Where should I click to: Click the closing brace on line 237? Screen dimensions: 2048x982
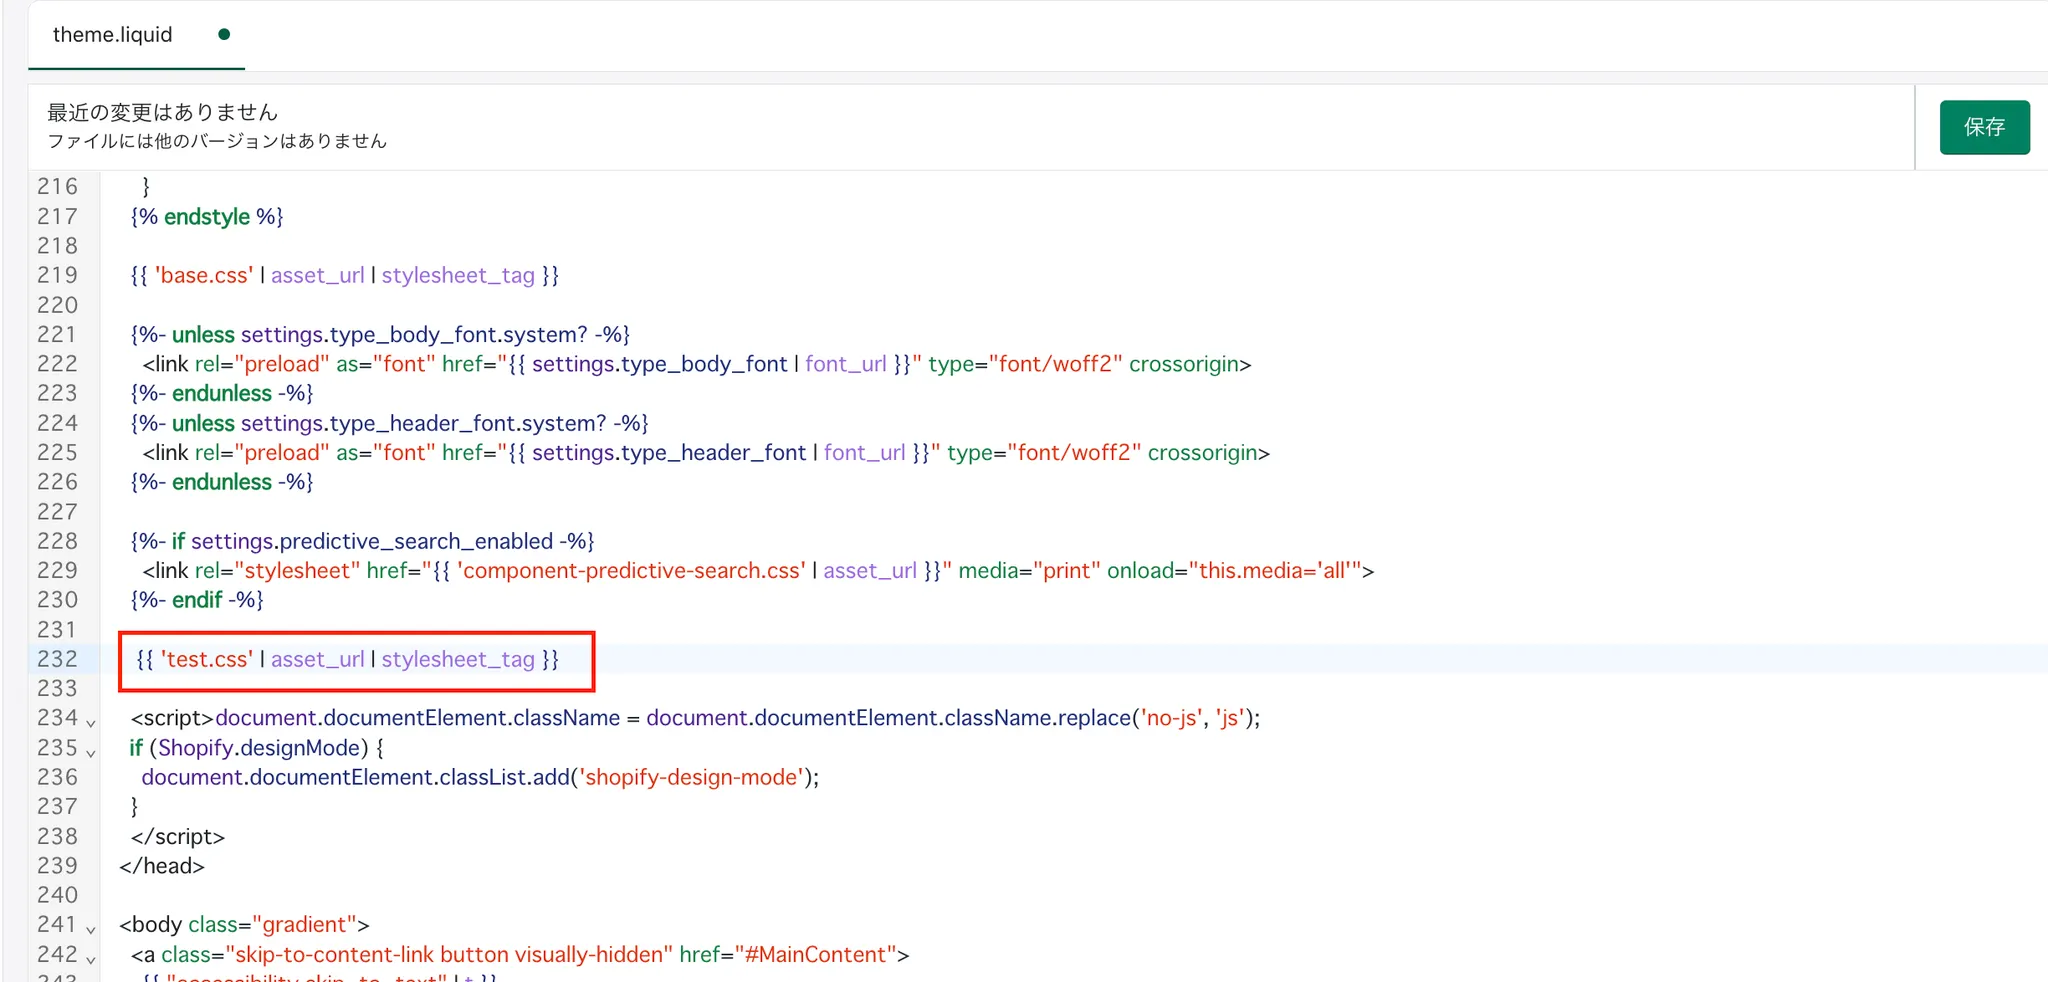[134, 807]
